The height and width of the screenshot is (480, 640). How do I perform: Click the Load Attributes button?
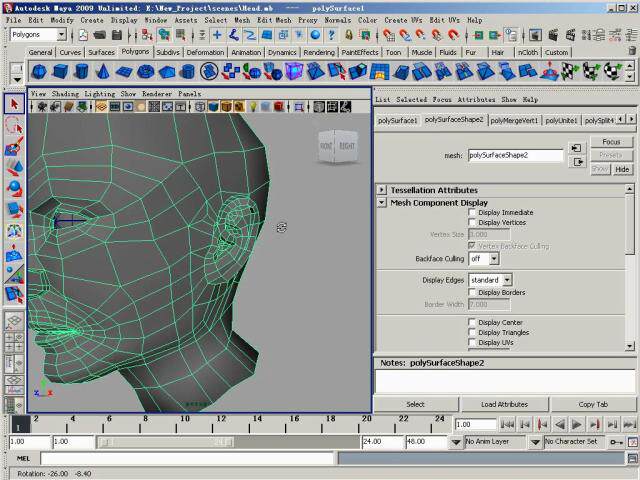click(504, 404)
